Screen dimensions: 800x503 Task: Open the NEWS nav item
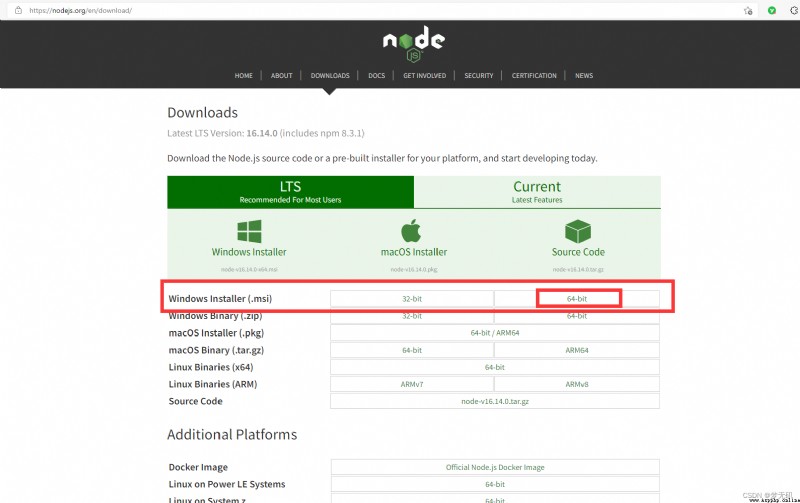point(584,76)
